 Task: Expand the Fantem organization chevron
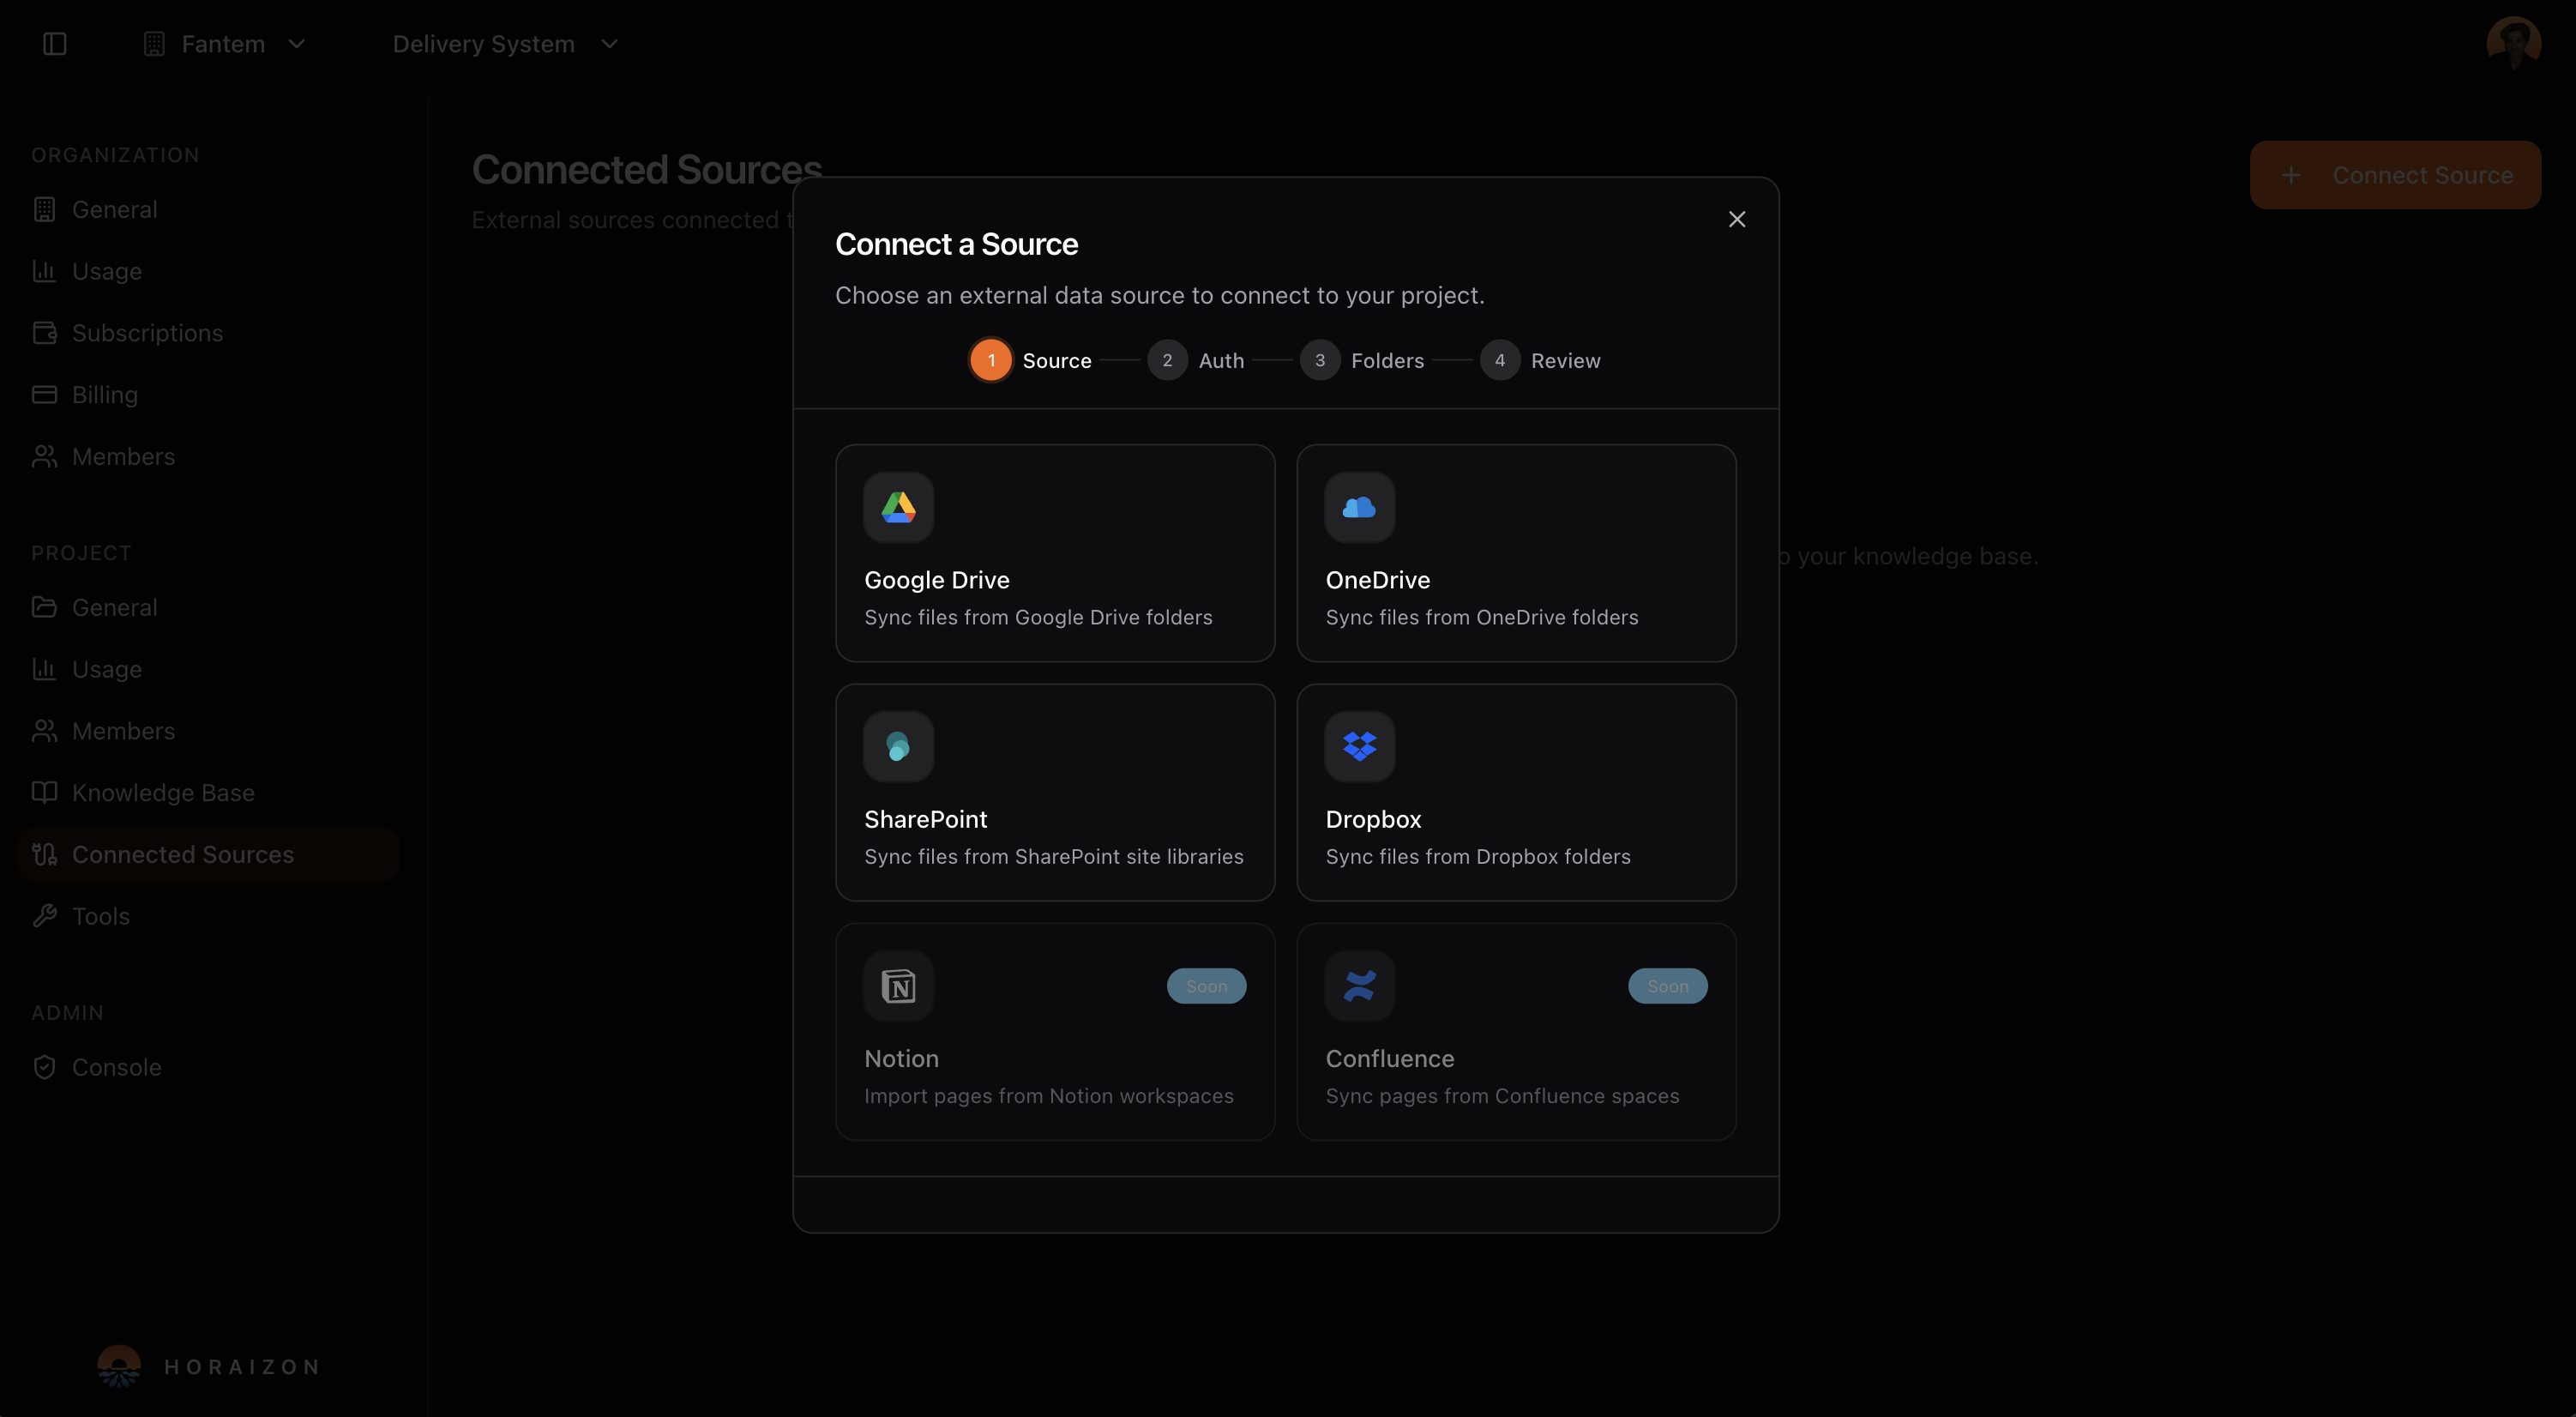pos(296,44)
